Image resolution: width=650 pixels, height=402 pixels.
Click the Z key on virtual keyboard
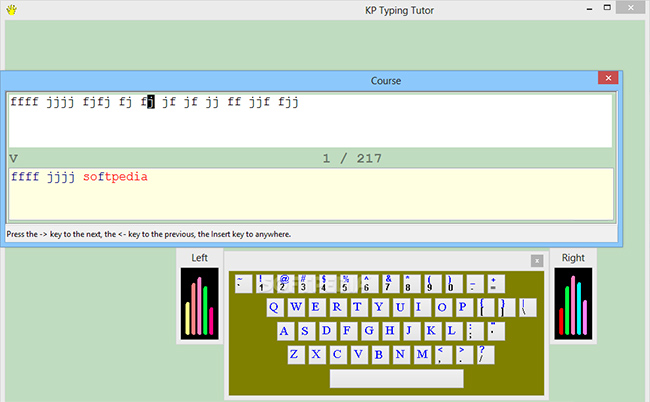point(296,355)
